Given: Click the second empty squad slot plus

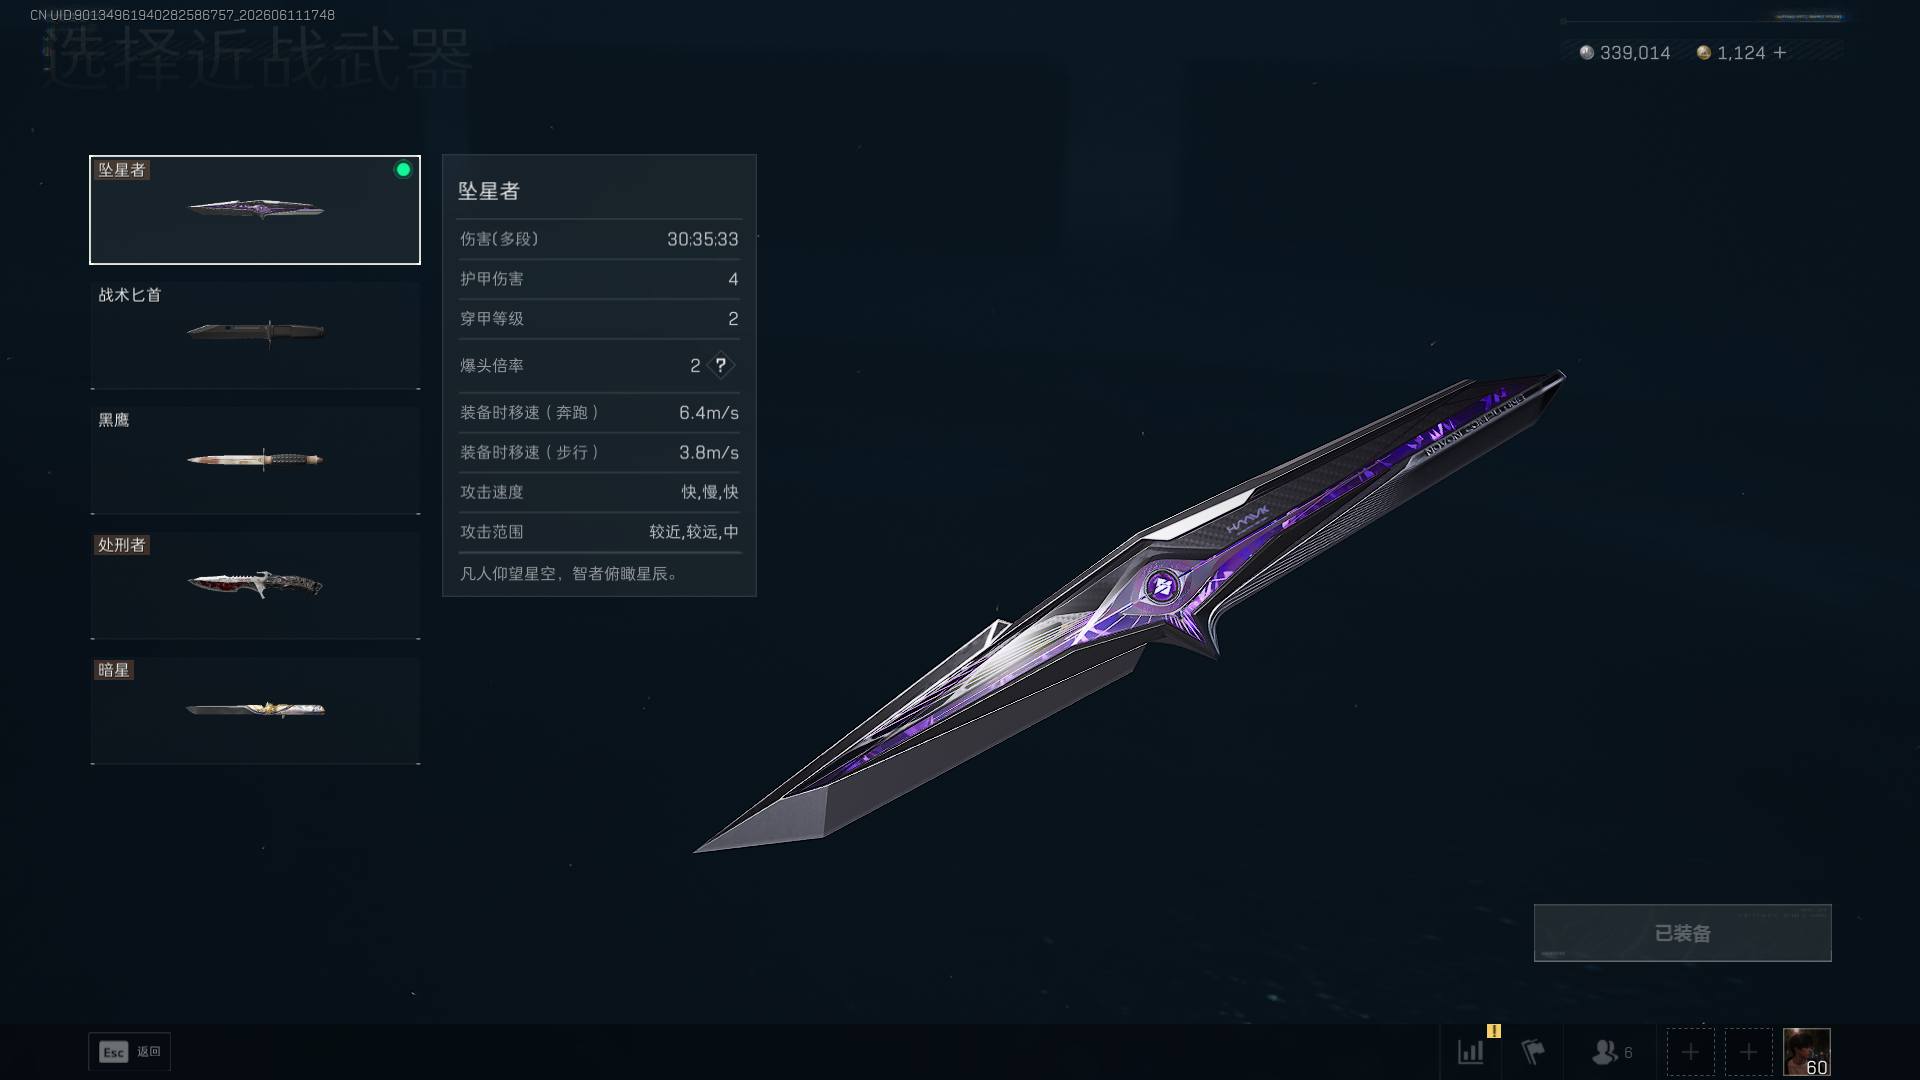Looking at the screenshot, I should 1748,1052.
